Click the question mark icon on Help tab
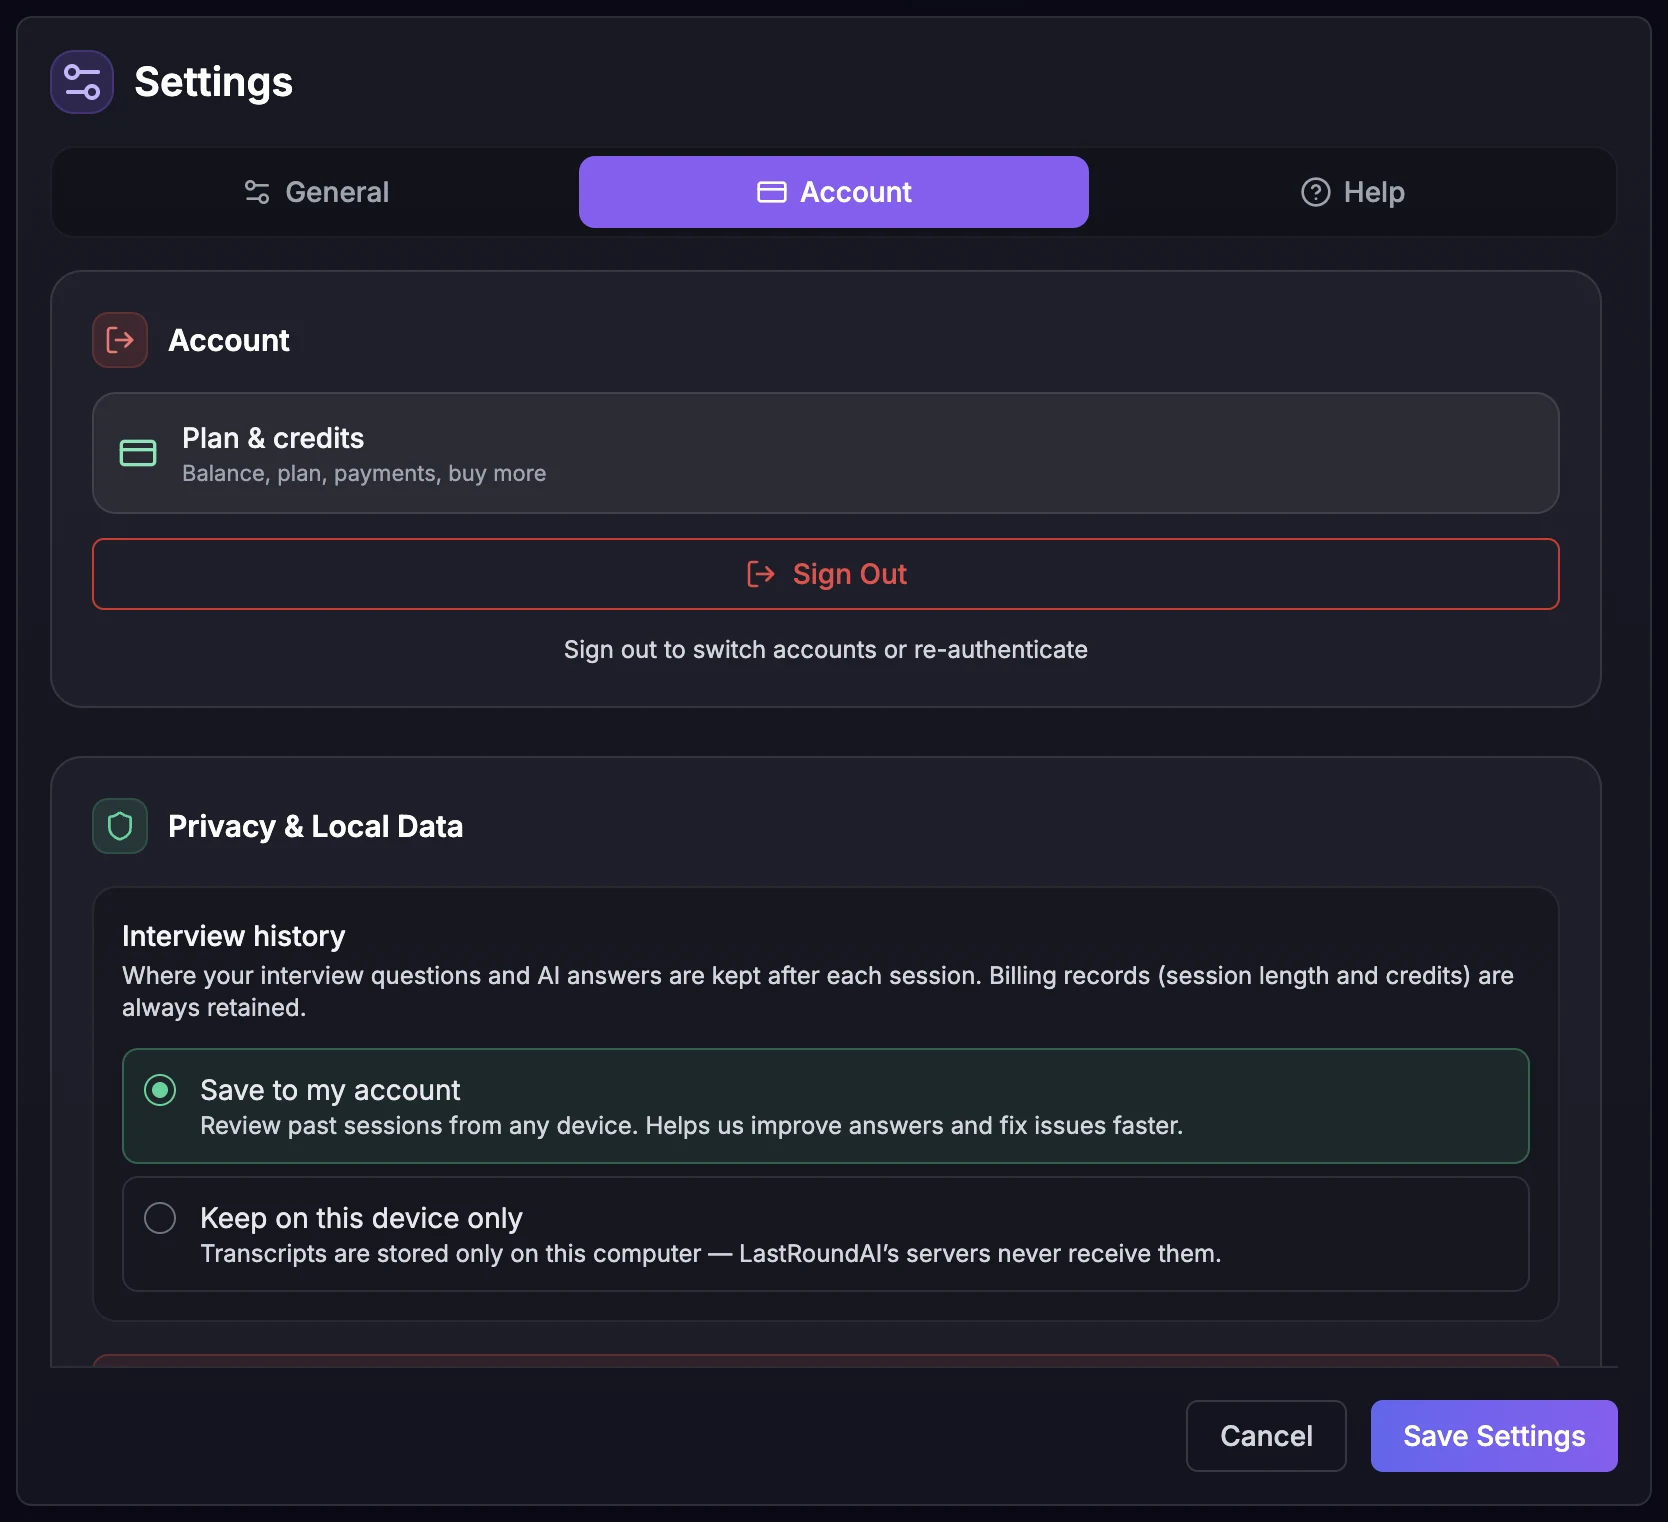 [x=1315, y=192]
